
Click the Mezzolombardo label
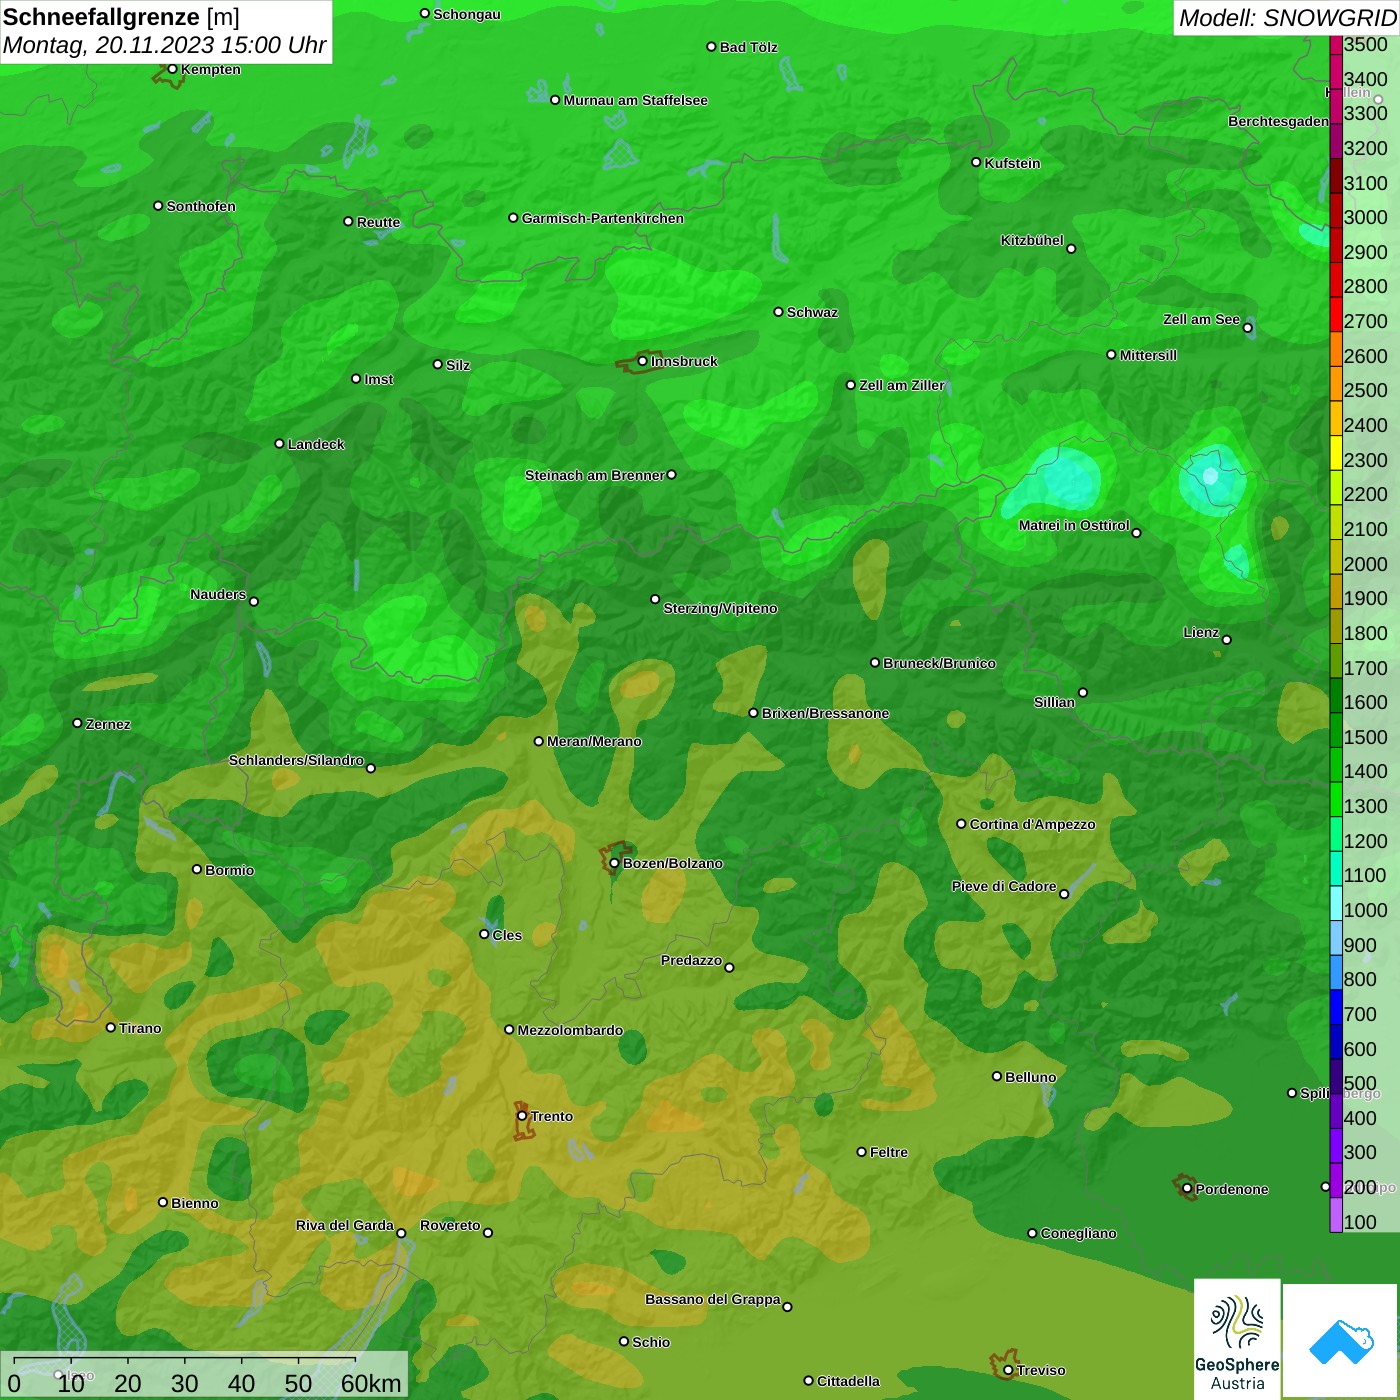tap(570, 1030)
